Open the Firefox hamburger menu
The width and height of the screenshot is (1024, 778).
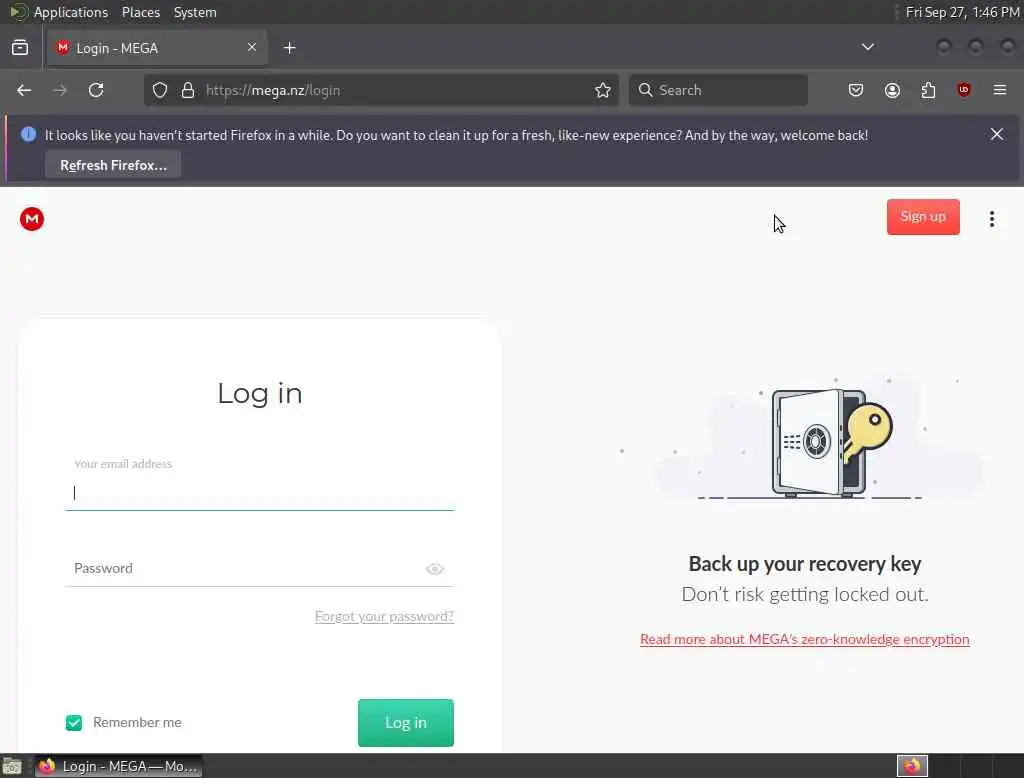click(1000, 90)
